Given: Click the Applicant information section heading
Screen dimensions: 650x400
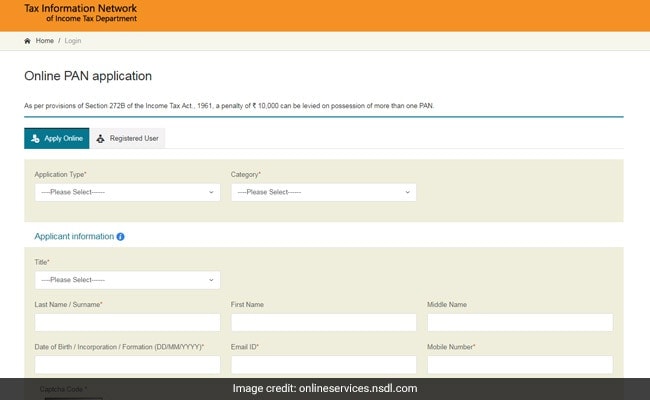Looking at the screenshot, I should (74, 237).
